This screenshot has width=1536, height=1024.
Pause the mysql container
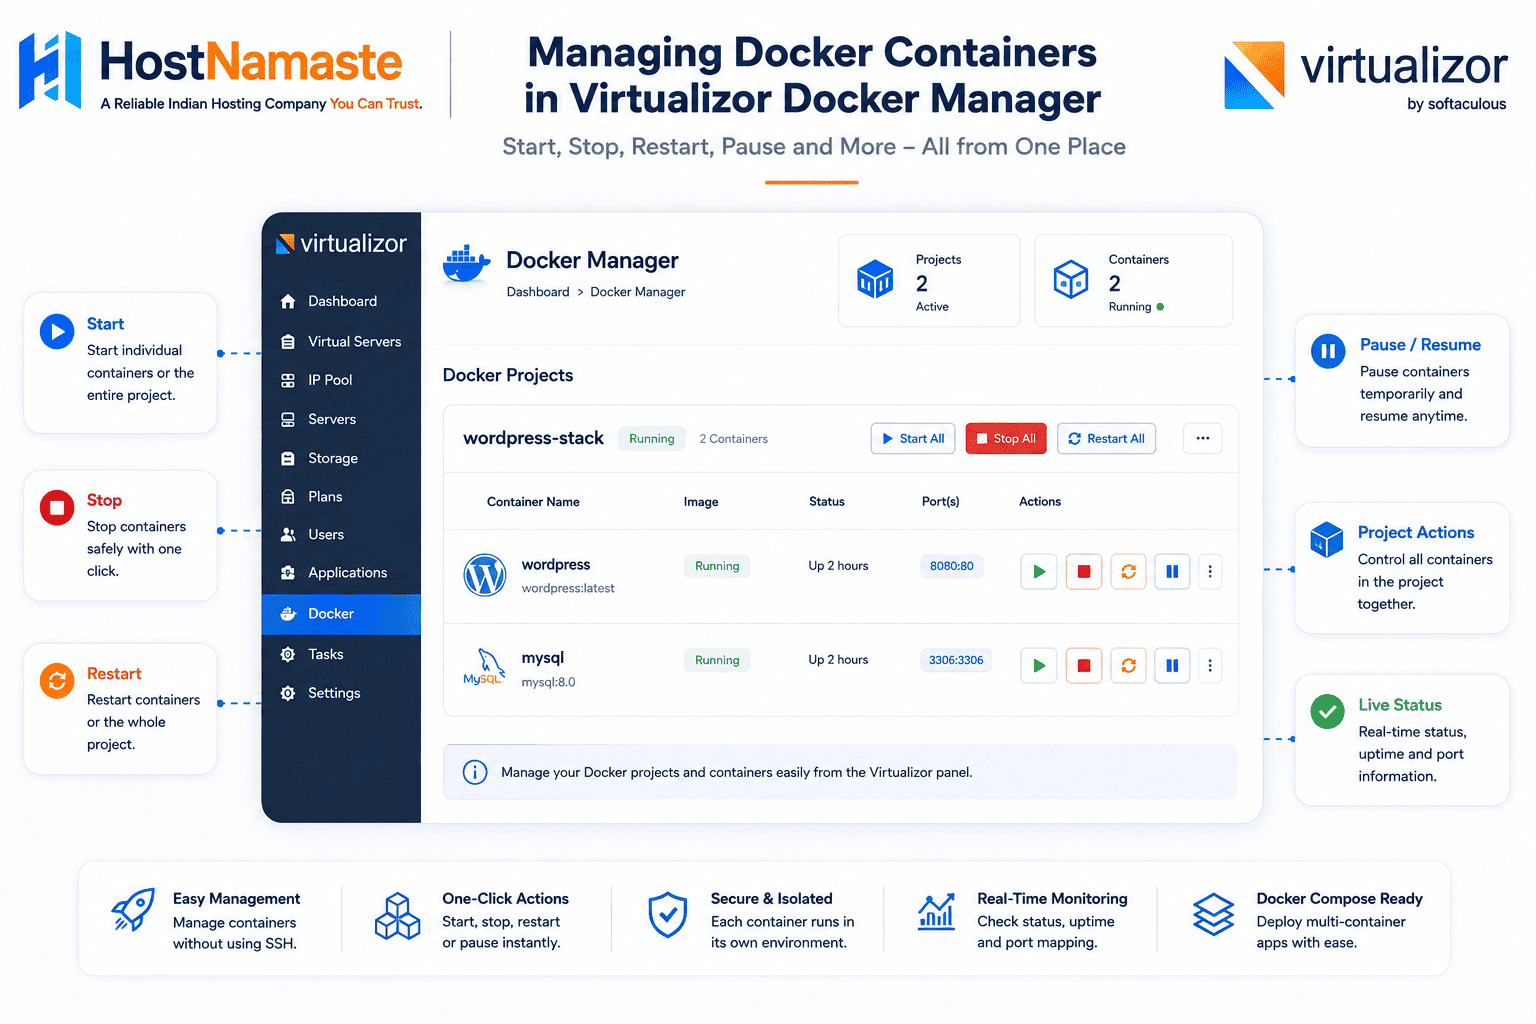click(1172, 665)
